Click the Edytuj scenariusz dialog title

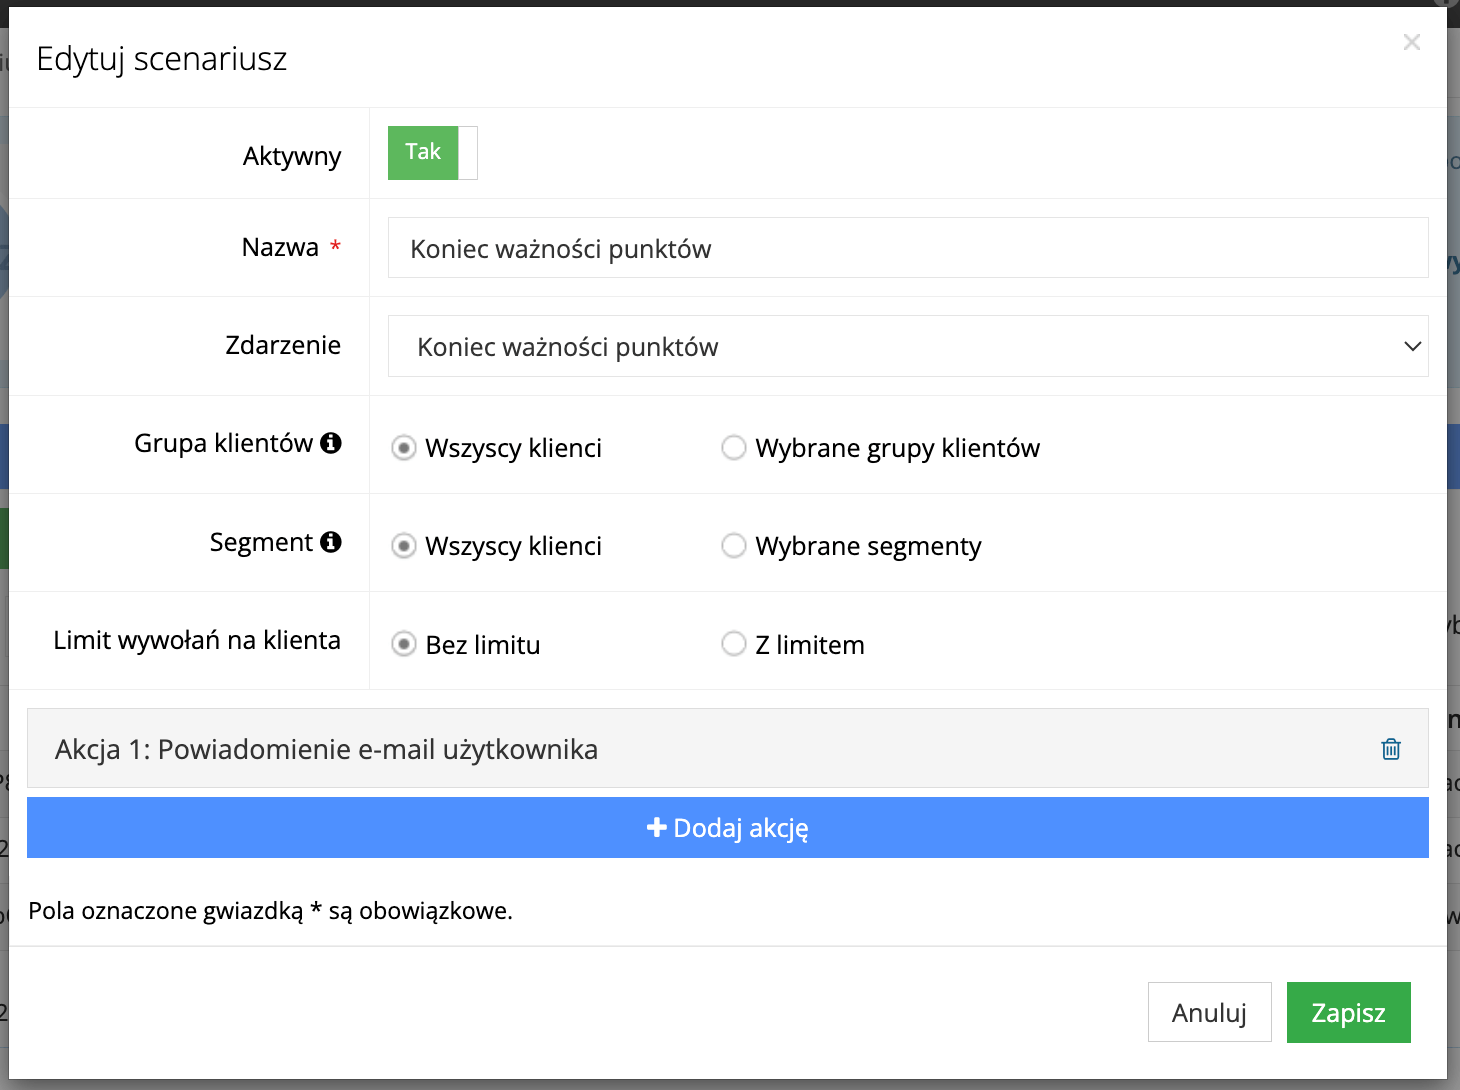click(x=162, y=59)
